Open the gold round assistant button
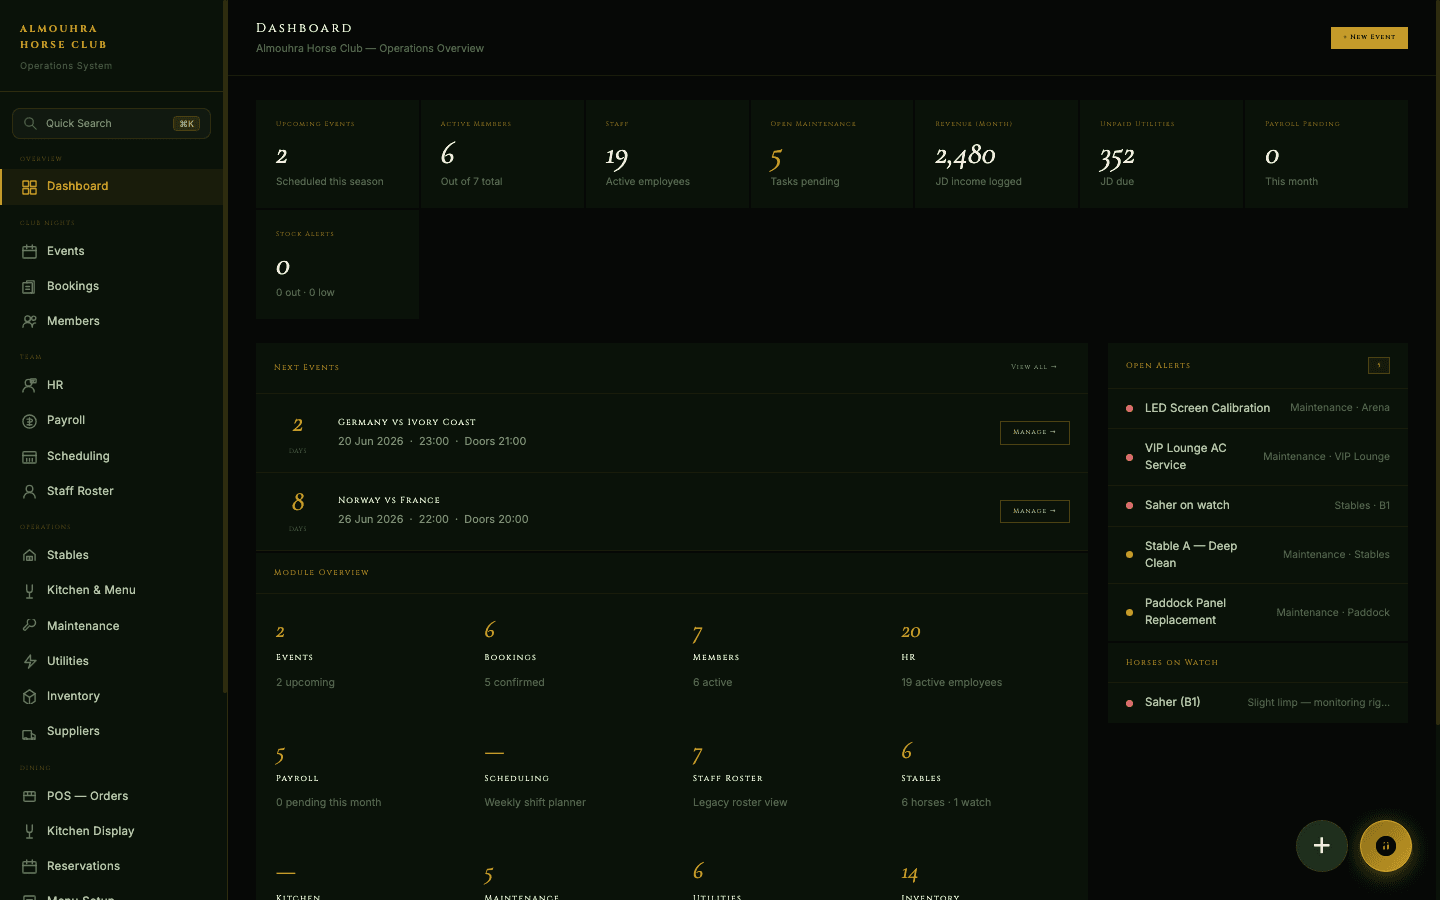Image resolution: width=1440 pixels, height=900 pixels. click(x=1386, y=846)
